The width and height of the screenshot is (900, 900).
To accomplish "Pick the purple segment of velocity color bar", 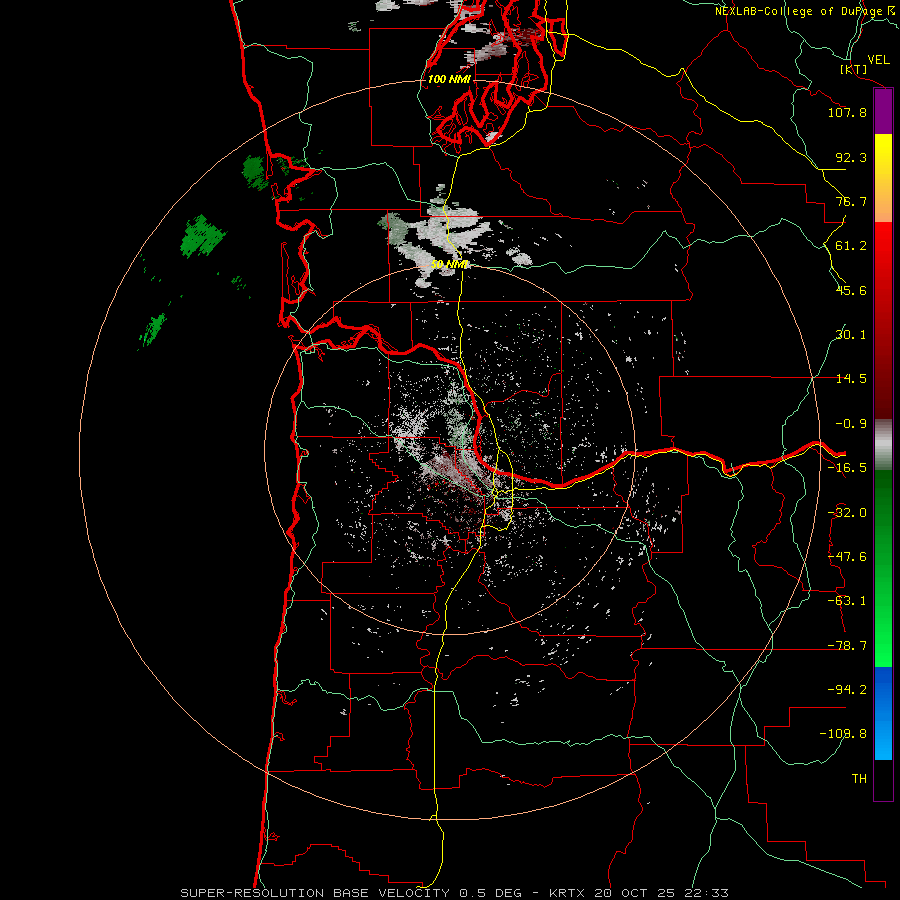I will tap(883, 112).
